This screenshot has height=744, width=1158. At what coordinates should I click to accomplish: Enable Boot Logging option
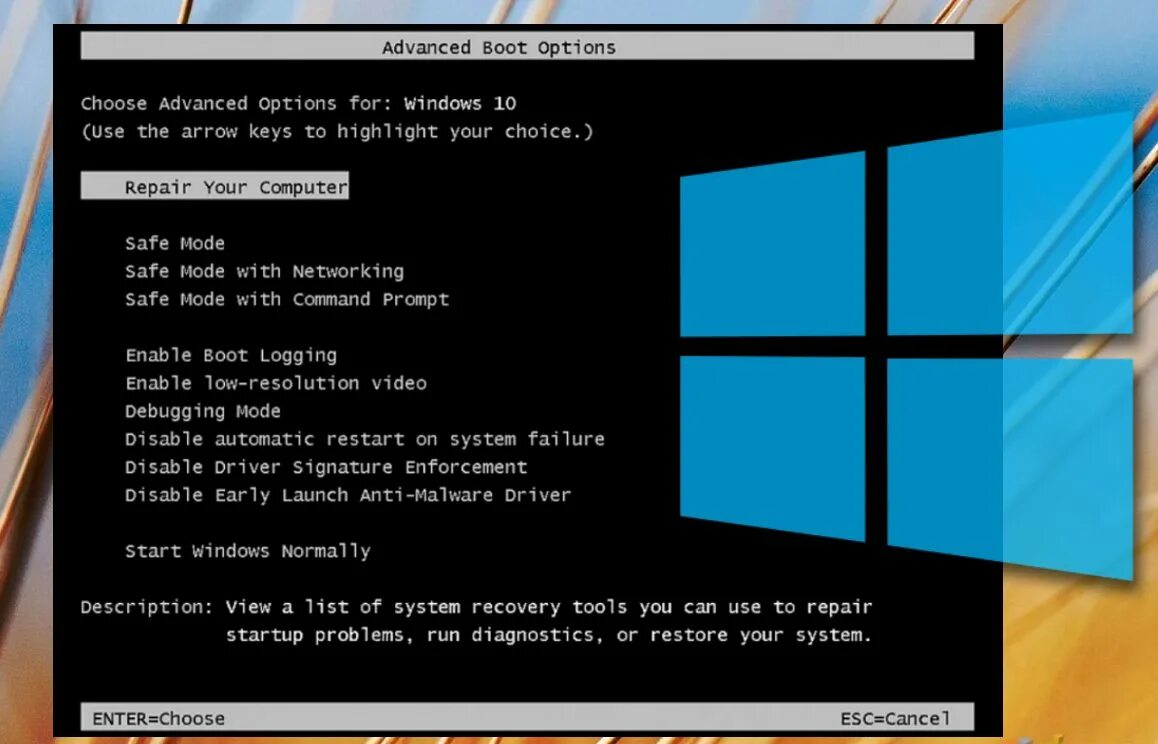pyautogui.click(x=230, y=355)
